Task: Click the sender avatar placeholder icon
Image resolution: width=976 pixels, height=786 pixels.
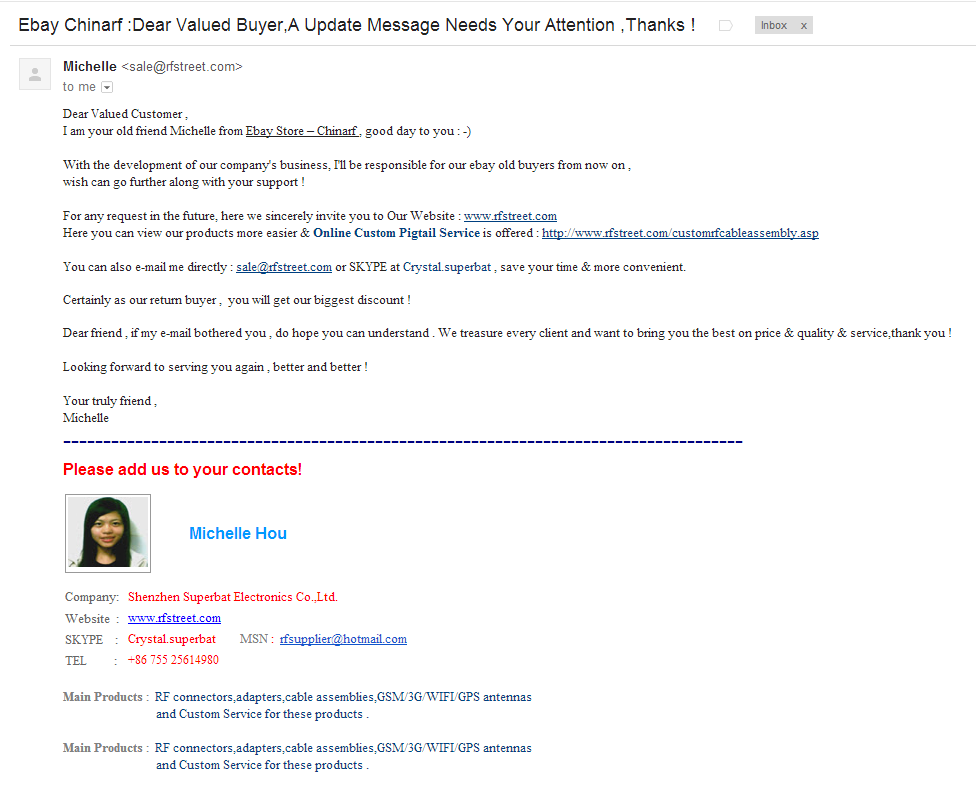Action: 35,74
